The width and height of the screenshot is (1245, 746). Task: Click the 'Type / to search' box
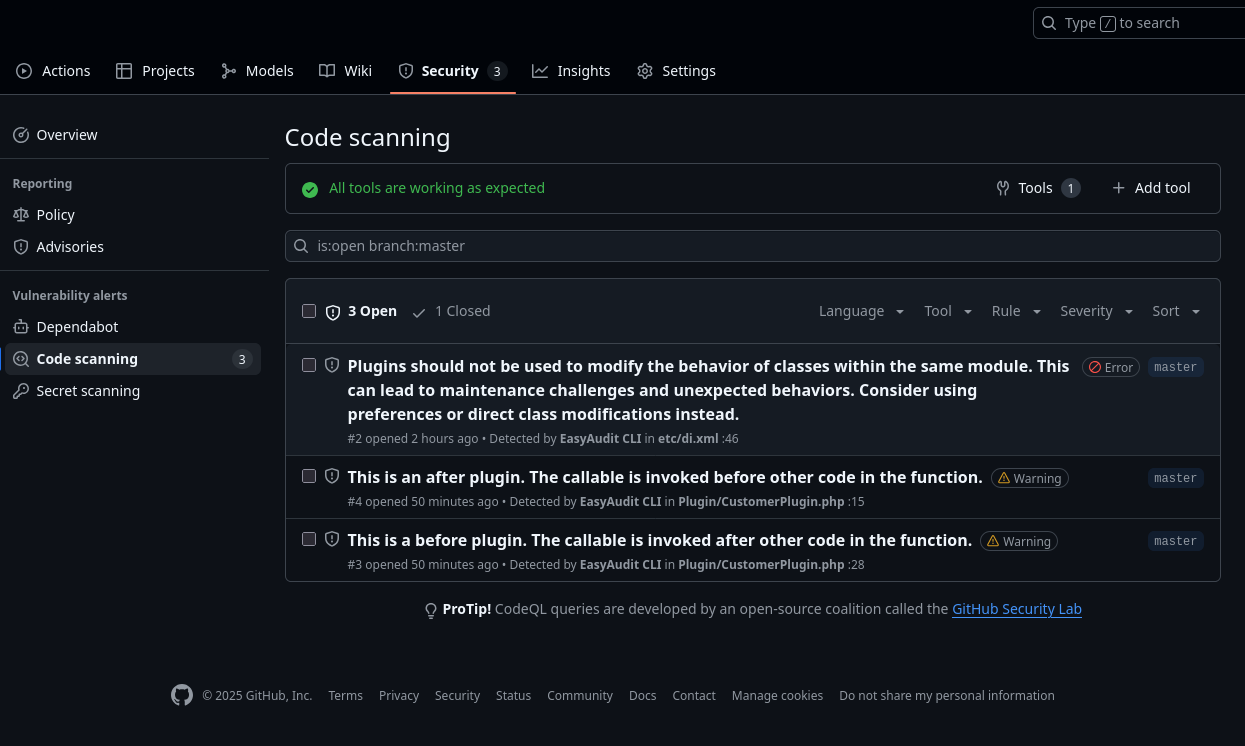1139,23
